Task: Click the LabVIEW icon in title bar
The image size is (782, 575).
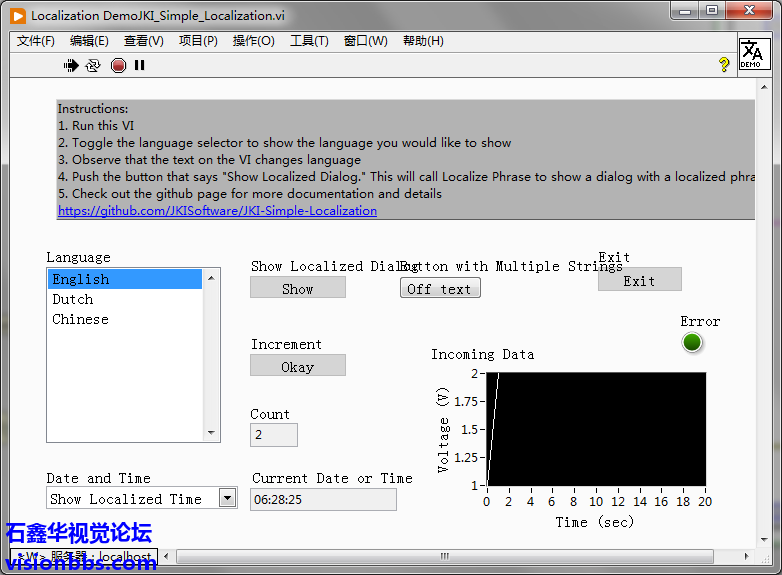Action: pos(18,16)
